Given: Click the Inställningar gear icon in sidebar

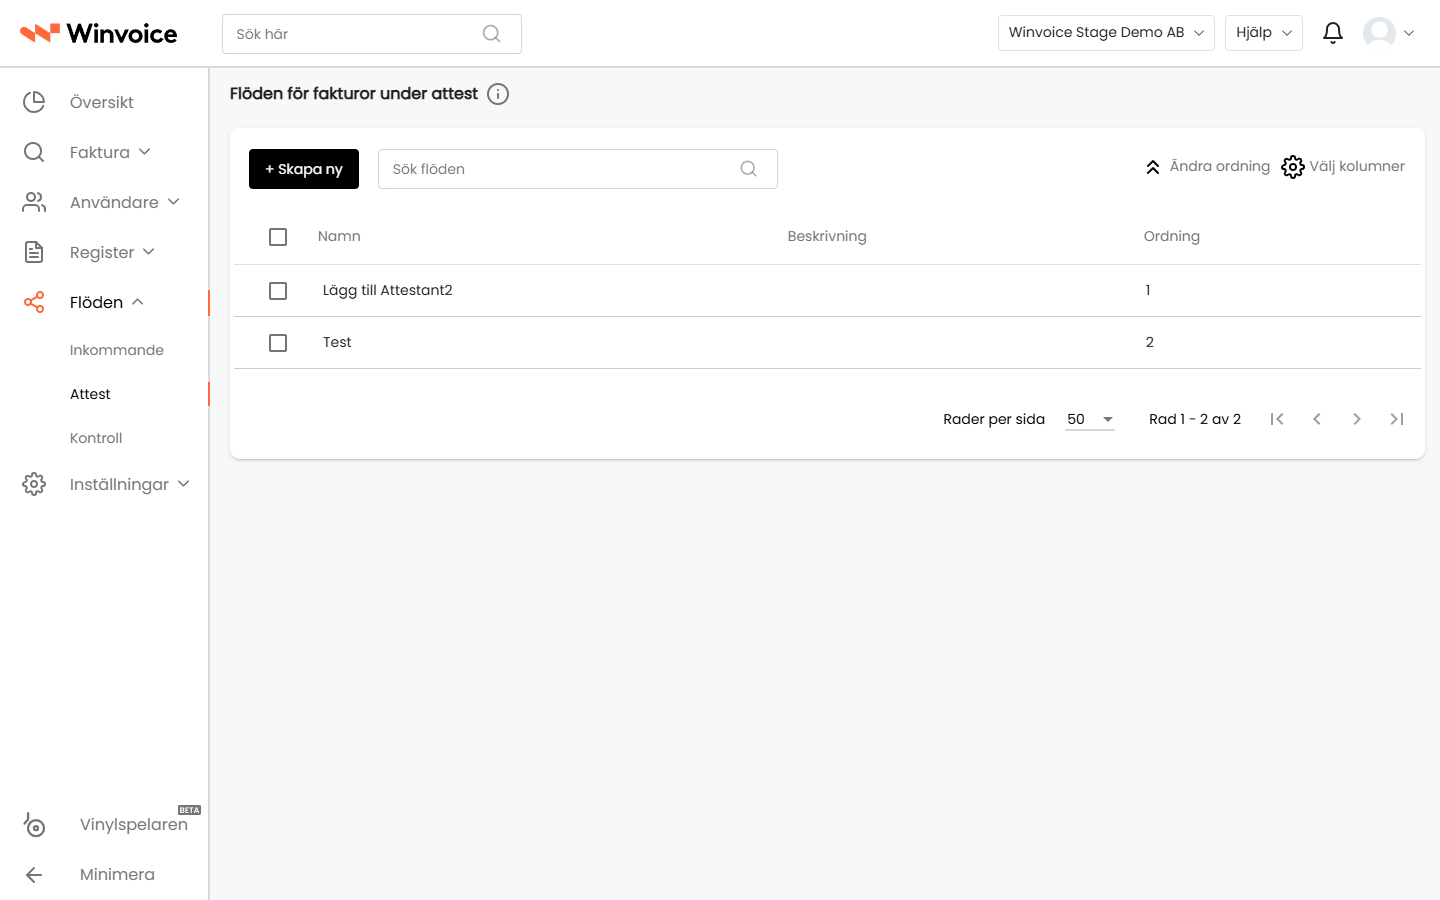Looking at the screenshot, I should [x=34, y=484].
